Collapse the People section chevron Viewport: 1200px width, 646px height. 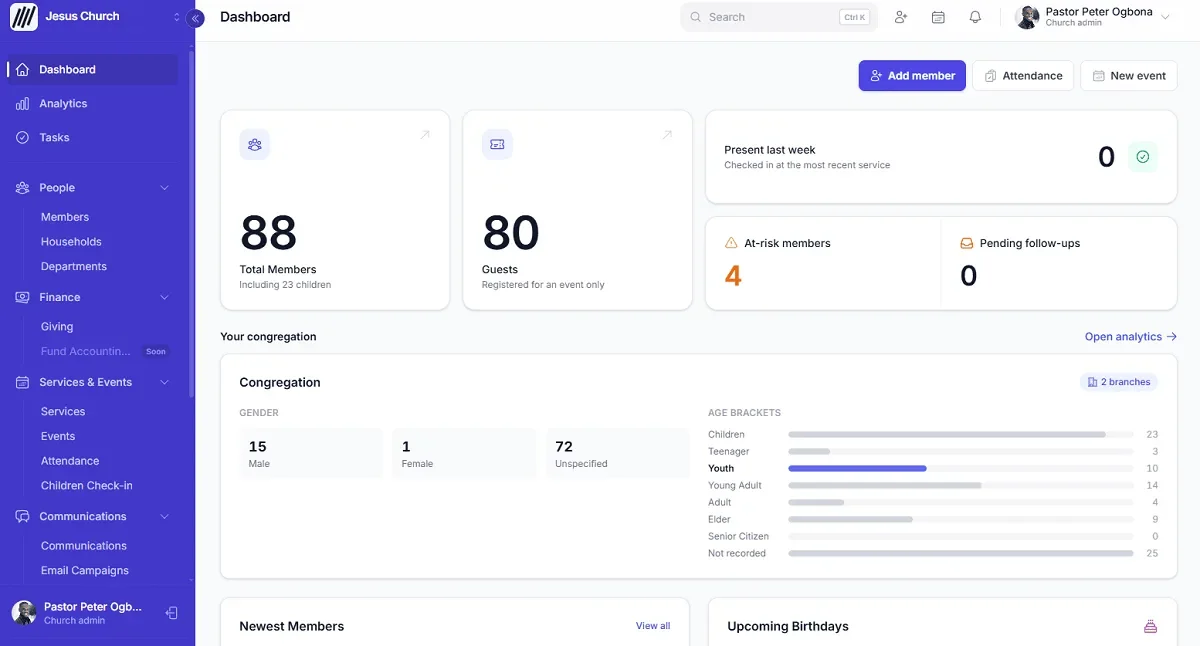tap(165, 188)
